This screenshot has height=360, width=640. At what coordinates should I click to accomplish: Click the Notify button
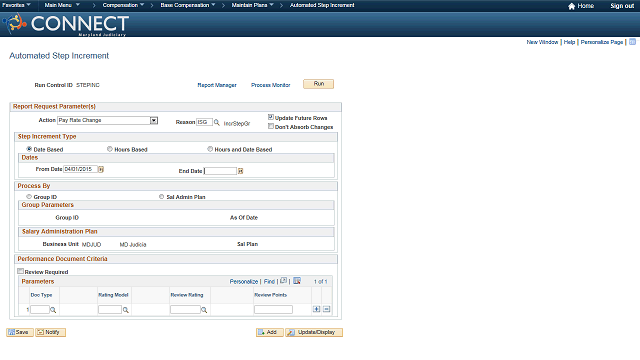point(50,332)
